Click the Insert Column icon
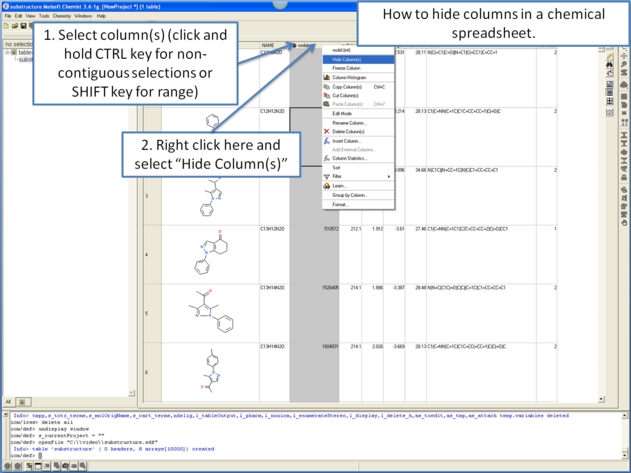631x473 pixels. click(327, 141)
